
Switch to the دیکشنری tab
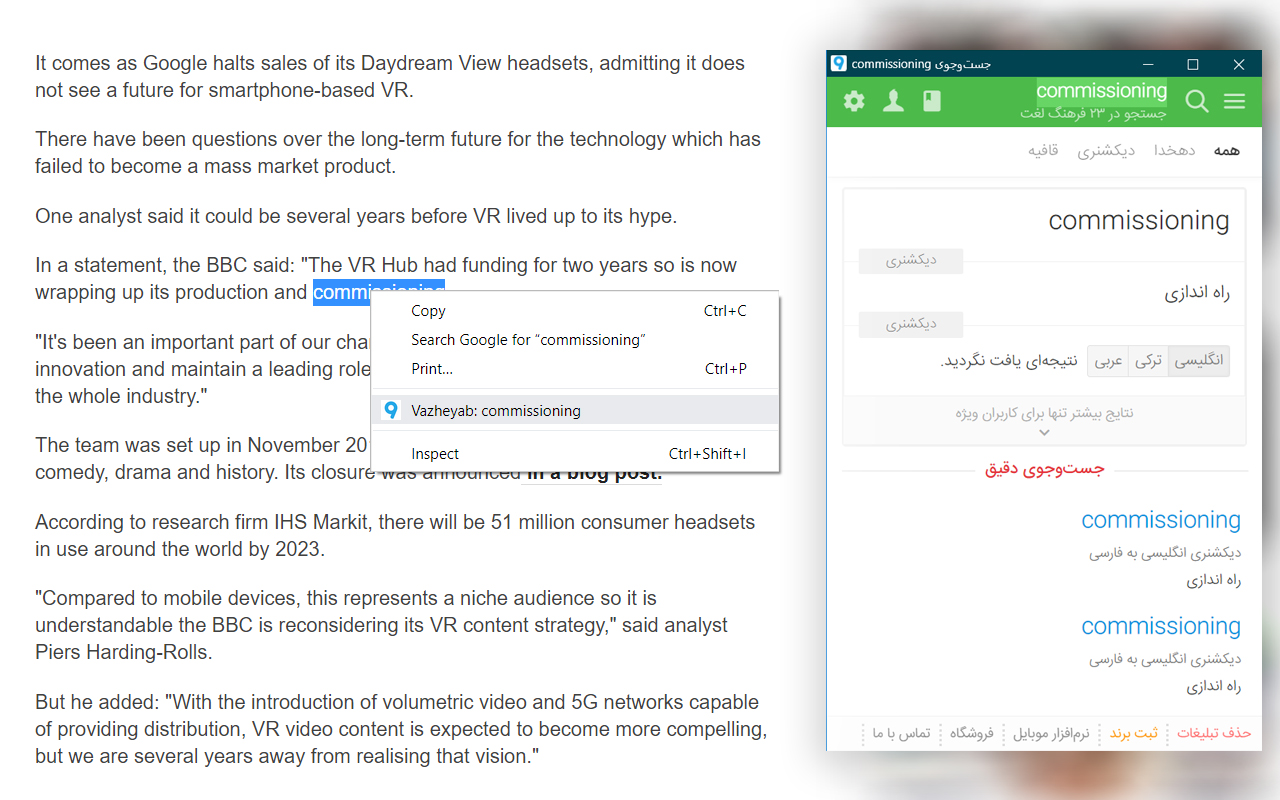tap(1106, 150)
